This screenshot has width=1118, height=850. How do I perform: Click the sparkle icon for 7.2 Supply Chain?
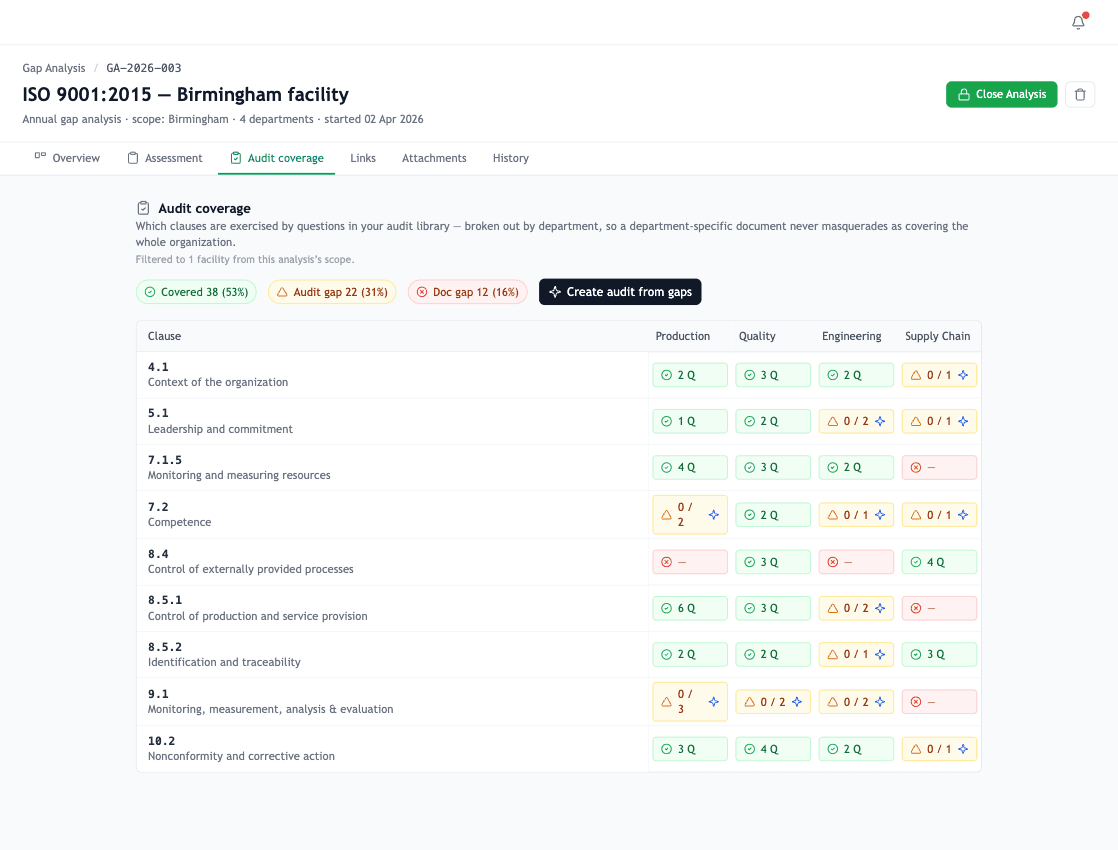963,515
